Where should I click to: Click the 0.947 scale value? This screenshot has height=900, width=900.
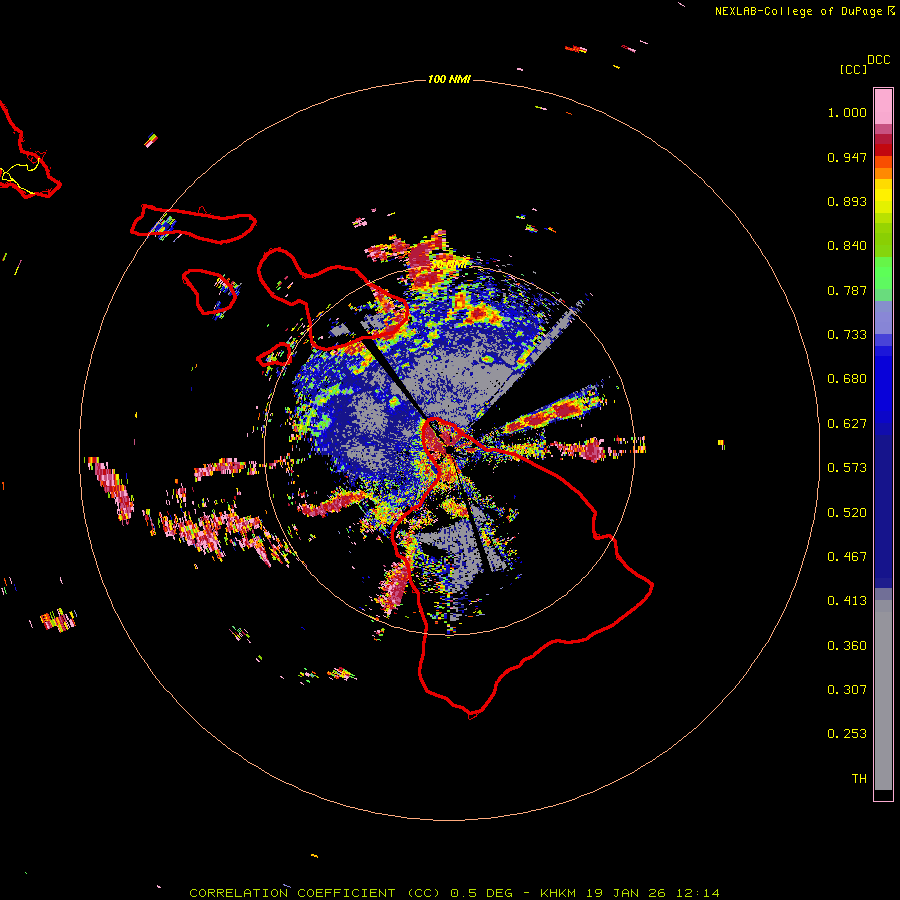click(847, 157)
